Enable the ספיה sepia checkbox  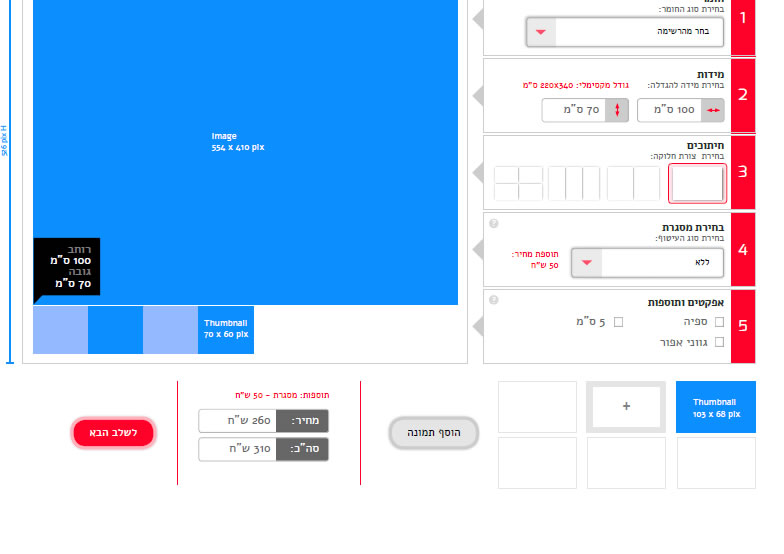(720, 322)
